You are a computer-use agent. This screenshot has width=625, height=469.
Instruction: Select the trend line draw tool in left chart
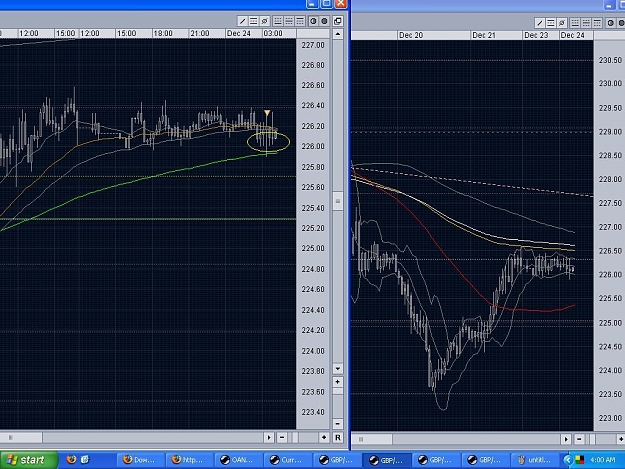pyautogui.click(x=242, y=21)
